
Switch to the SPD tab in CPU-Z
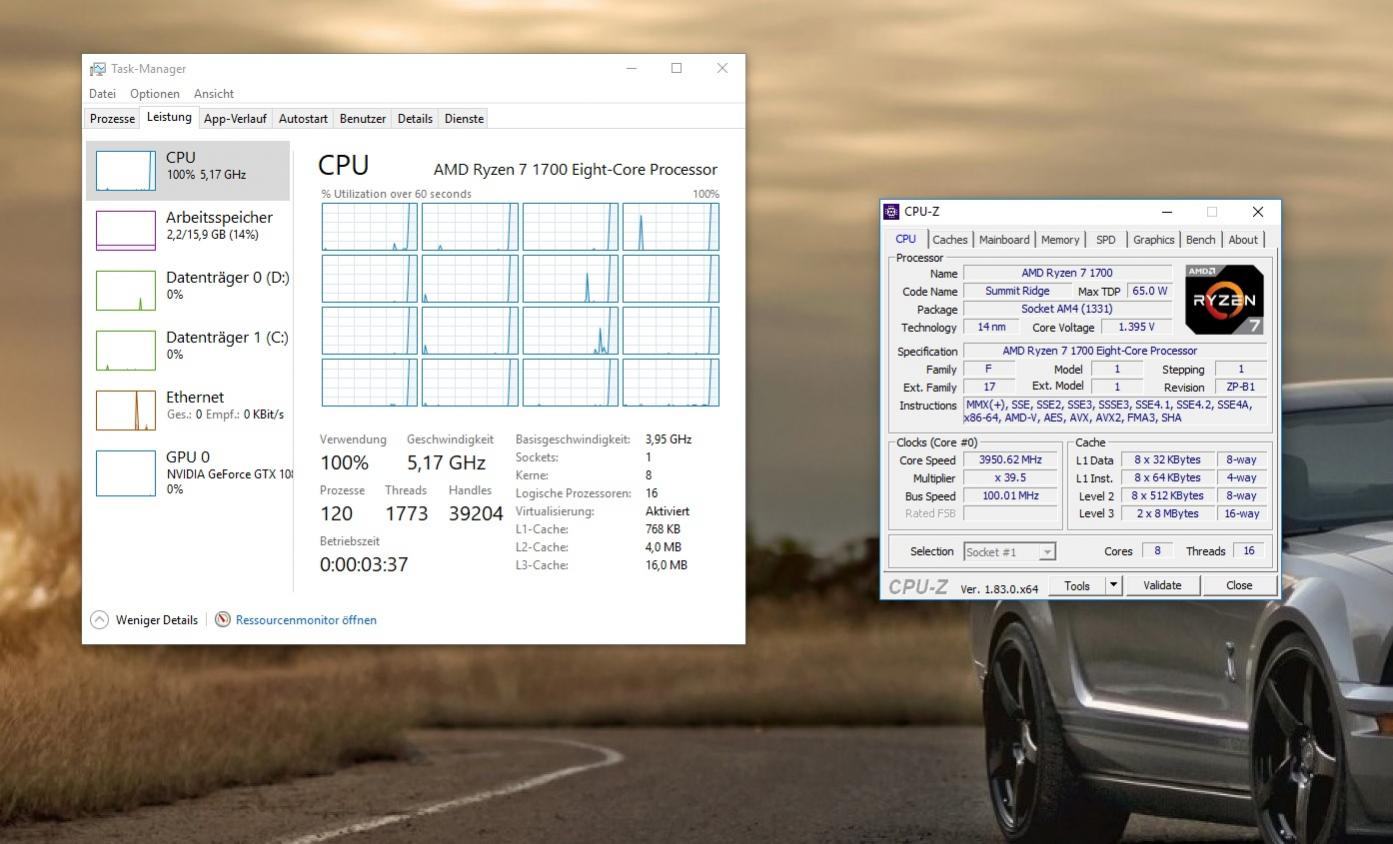coord(1106,240)
